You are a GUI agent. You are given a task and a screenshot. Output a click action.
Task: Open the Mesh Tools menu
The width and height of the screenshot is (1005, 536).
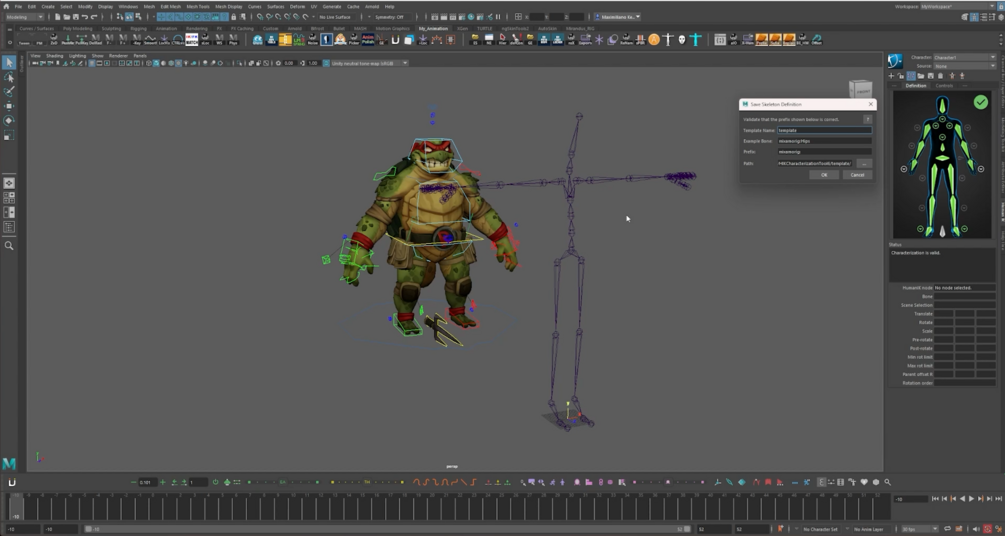click(198, 6)
